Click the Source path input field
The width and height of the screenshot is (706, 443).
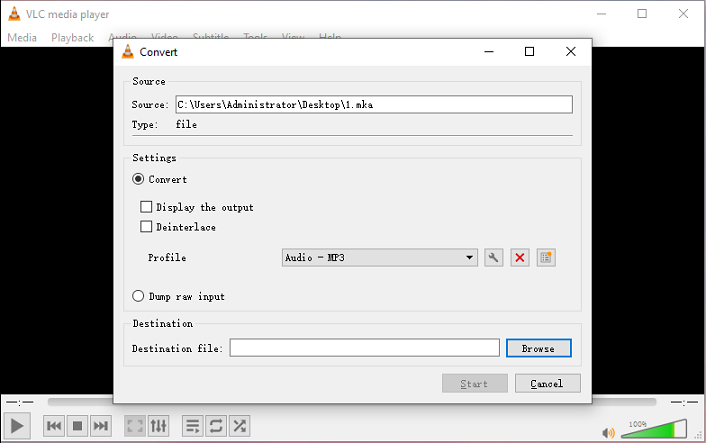[374, 104]
